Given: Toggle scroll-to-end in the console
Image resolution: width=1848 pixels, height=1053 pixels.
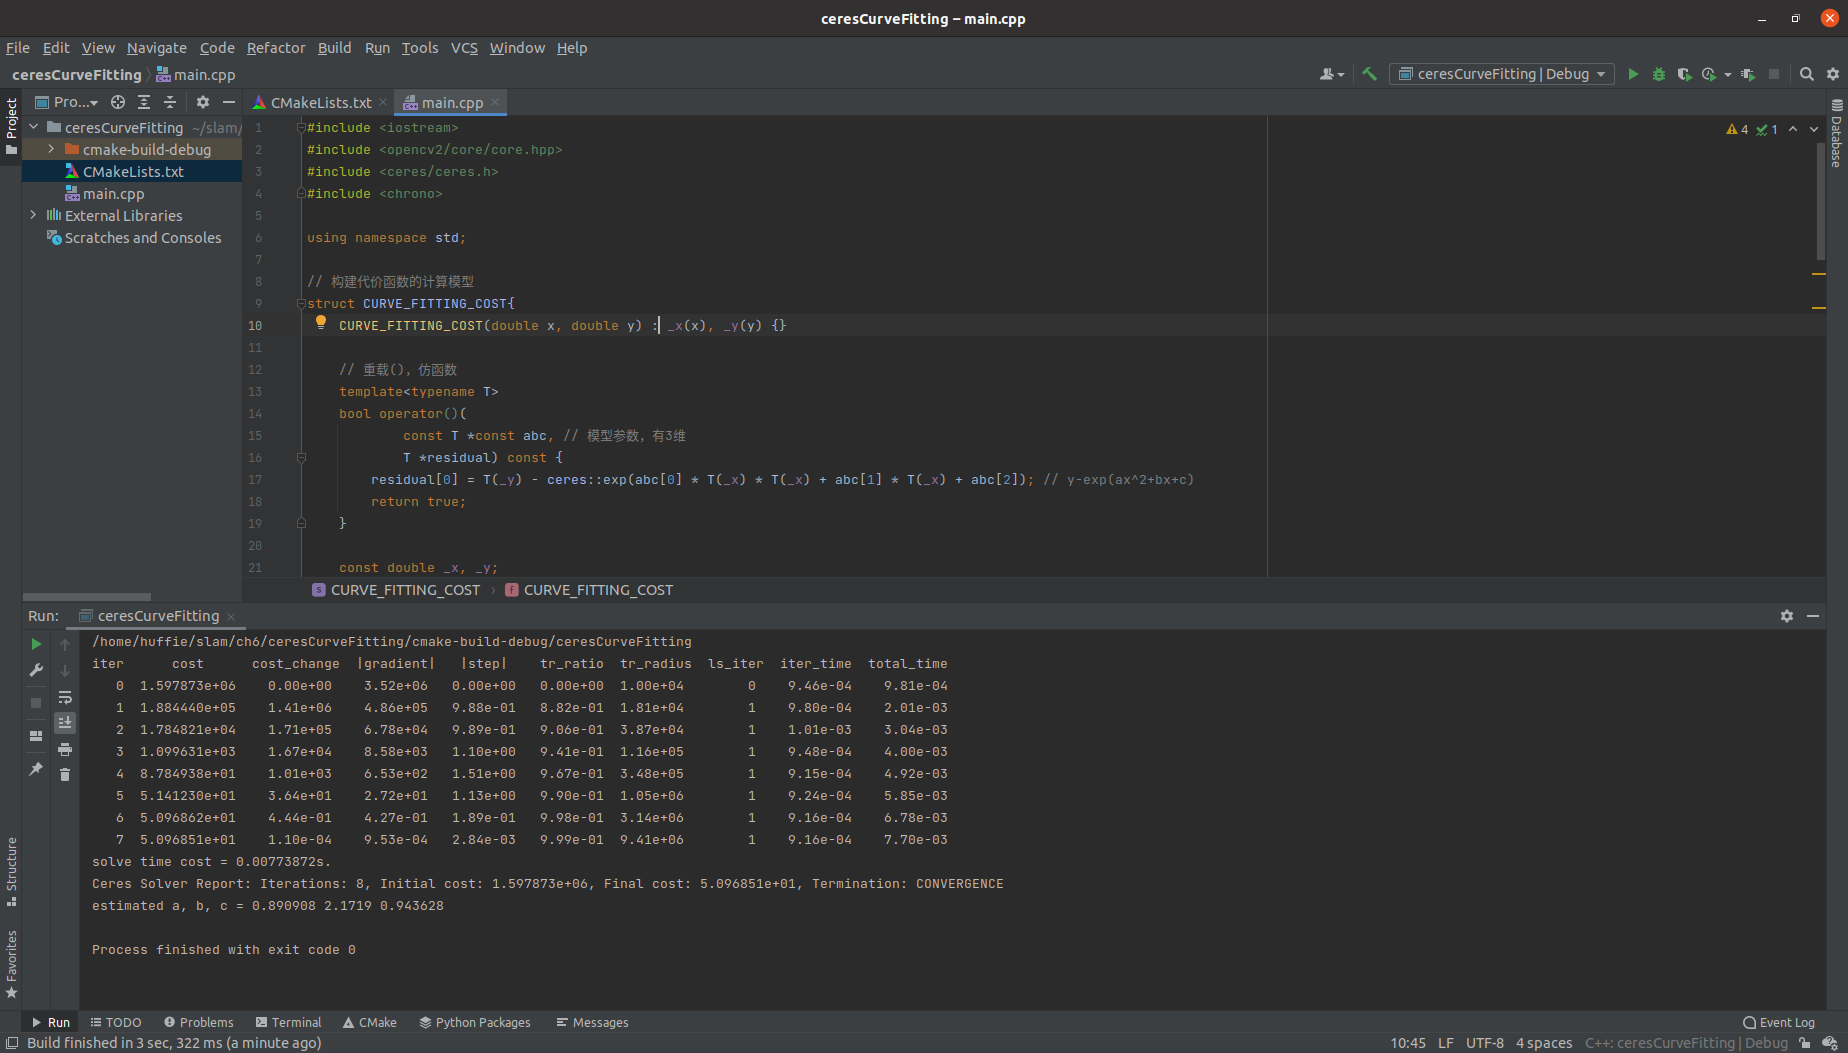Looking at the screenshot, I should (65, 721).
